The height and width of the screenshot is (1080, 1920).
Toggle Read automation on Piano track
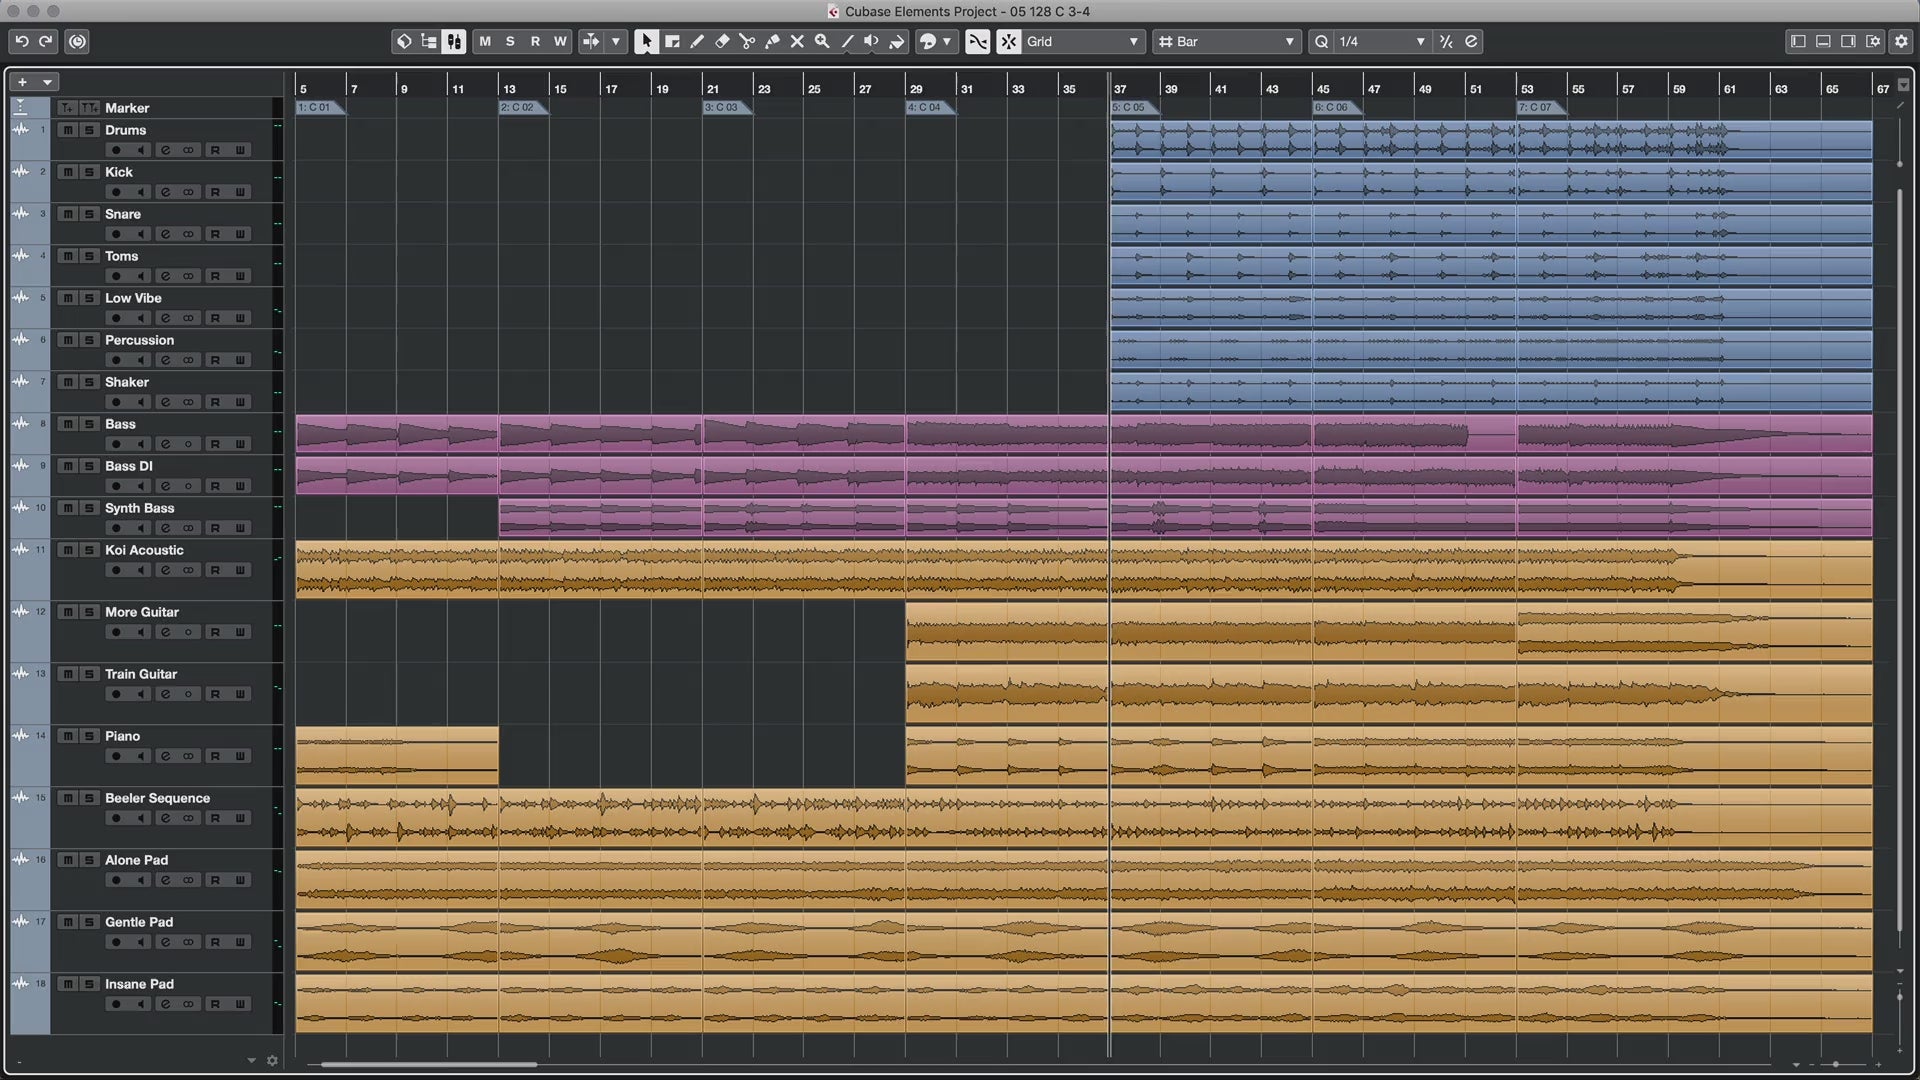214,756
